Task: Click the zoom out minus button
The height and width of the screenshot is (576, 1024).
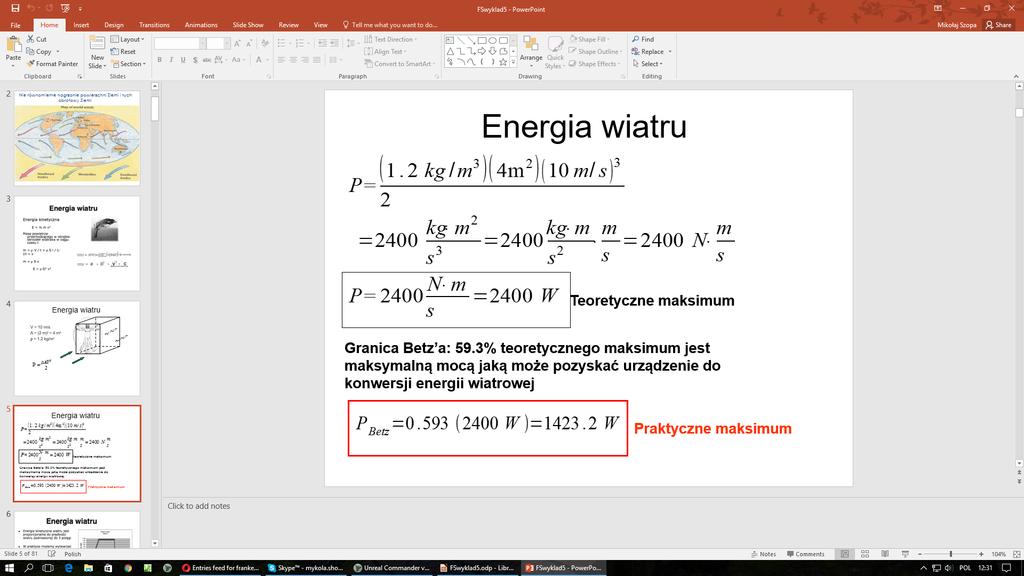Action: (x=920, y=554)
